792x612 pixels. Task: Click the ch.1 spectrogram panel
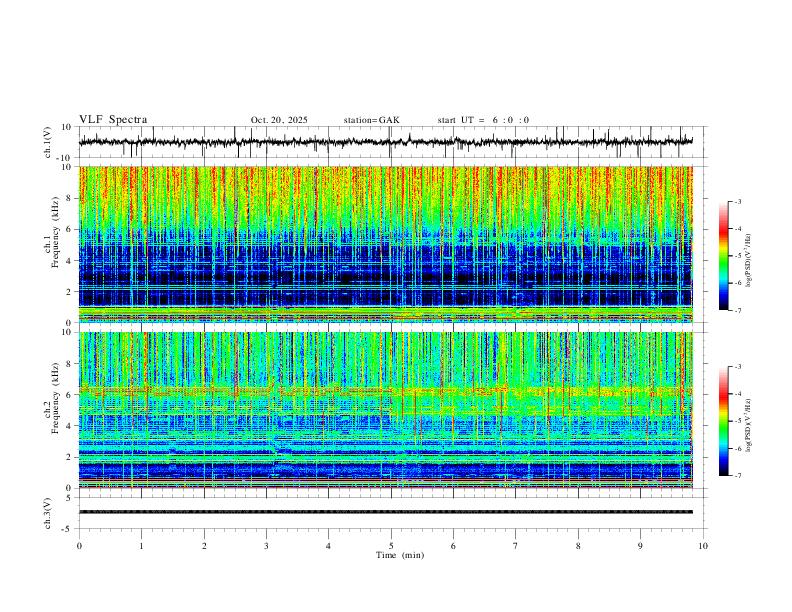[x=386, y=244]
